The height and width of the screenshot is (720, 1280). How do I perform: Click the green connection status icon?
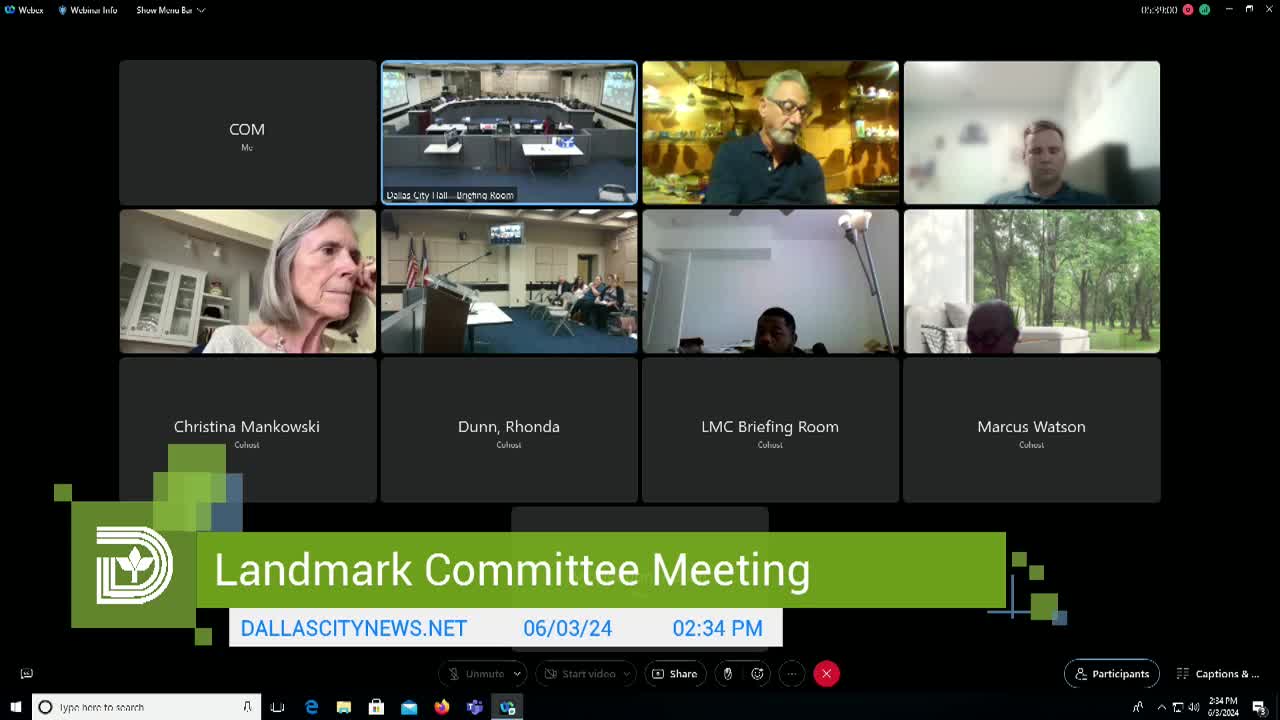tap(1204, 10)
